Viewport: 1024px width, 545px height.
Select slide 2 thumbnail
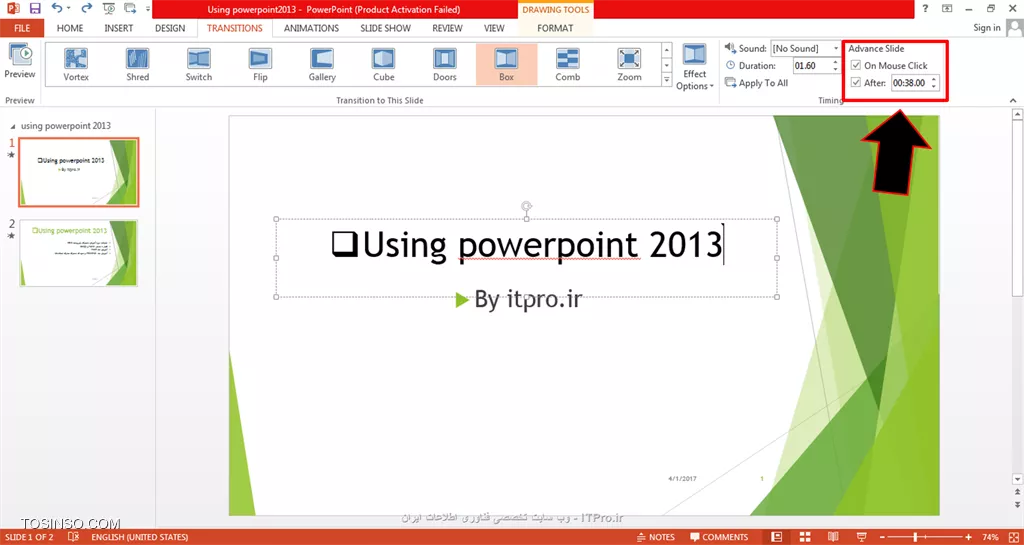[78, 253]
